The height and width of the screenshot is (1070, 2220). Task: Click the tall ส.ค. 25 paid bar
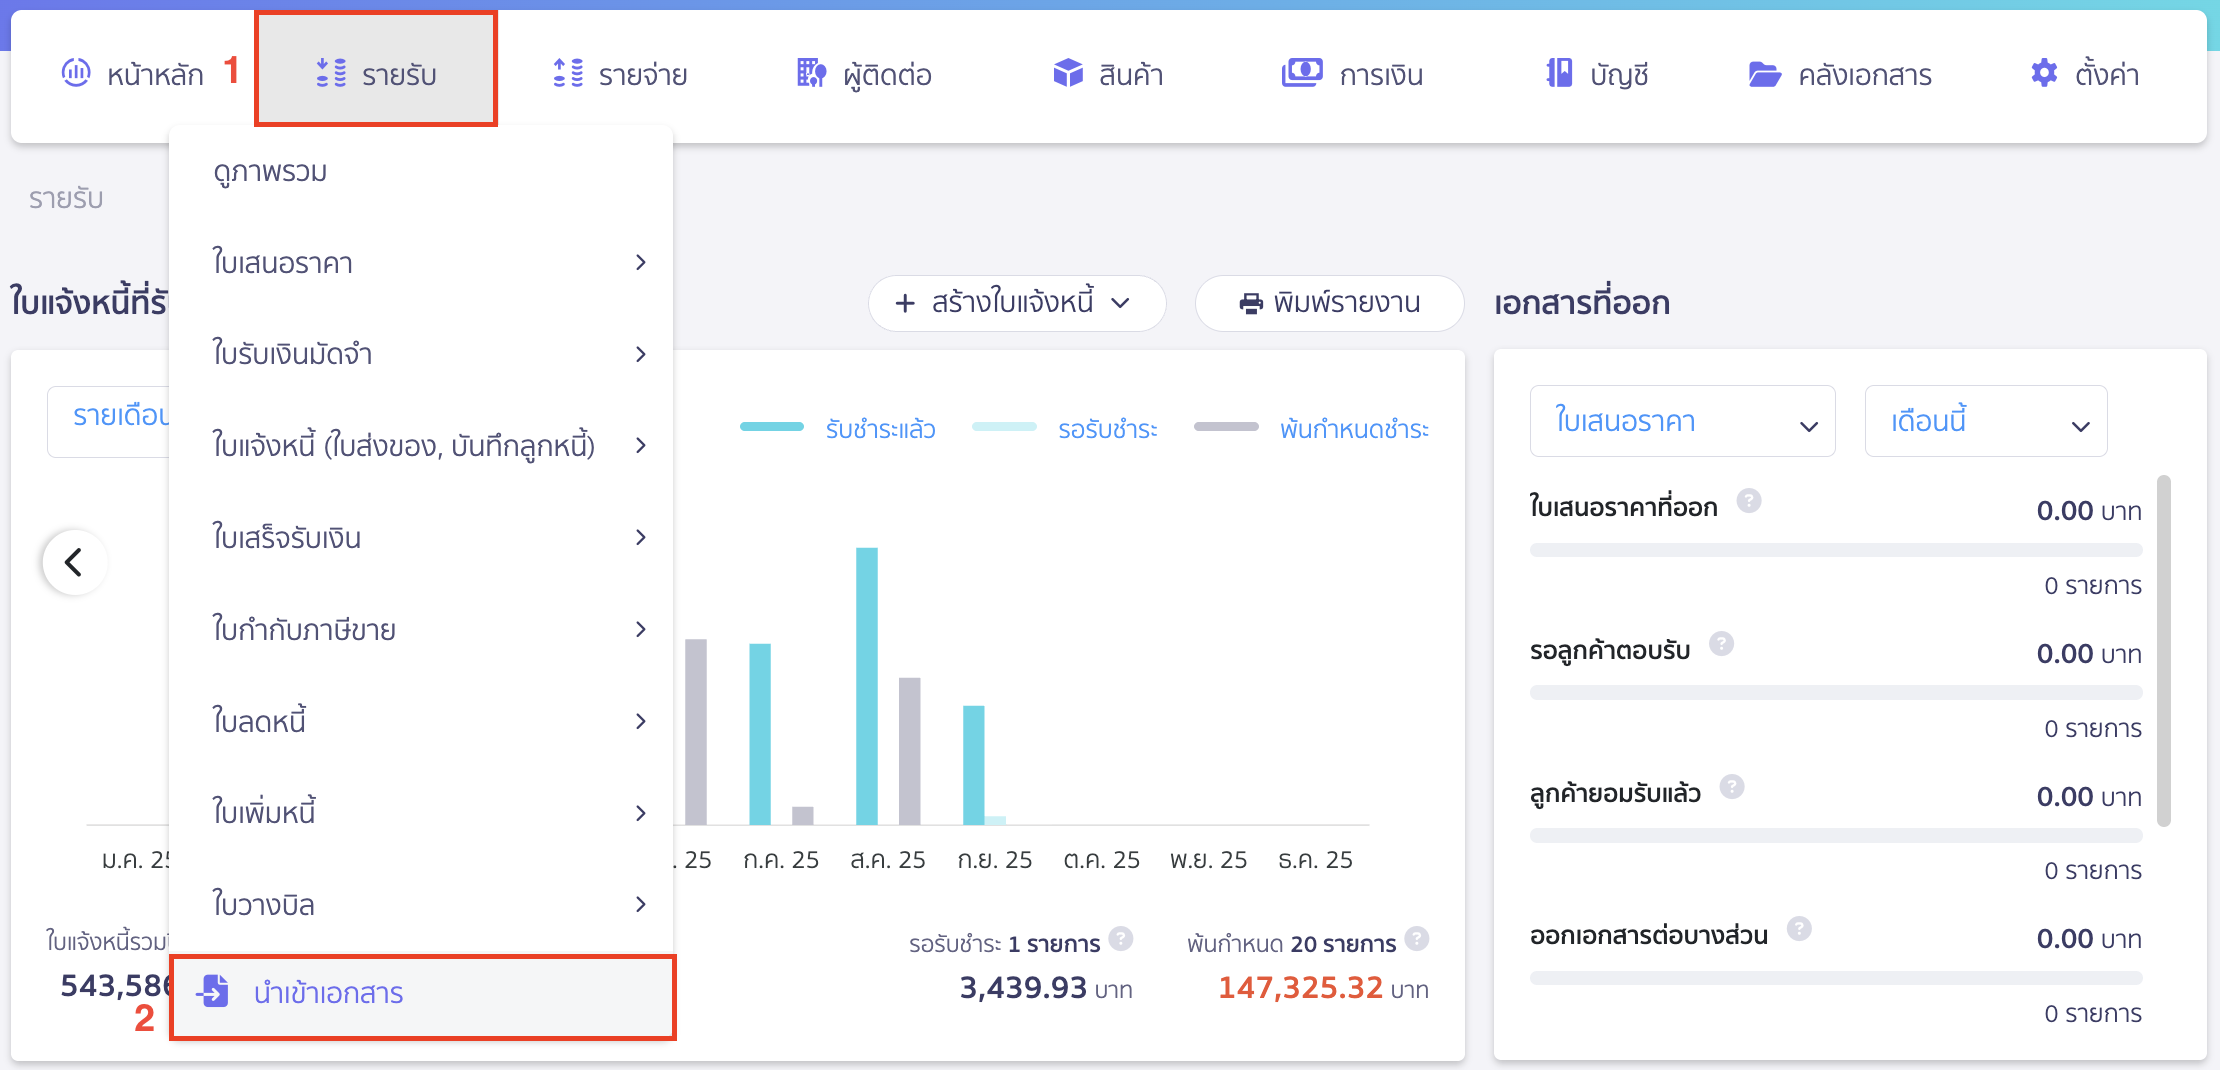point(867,686)
